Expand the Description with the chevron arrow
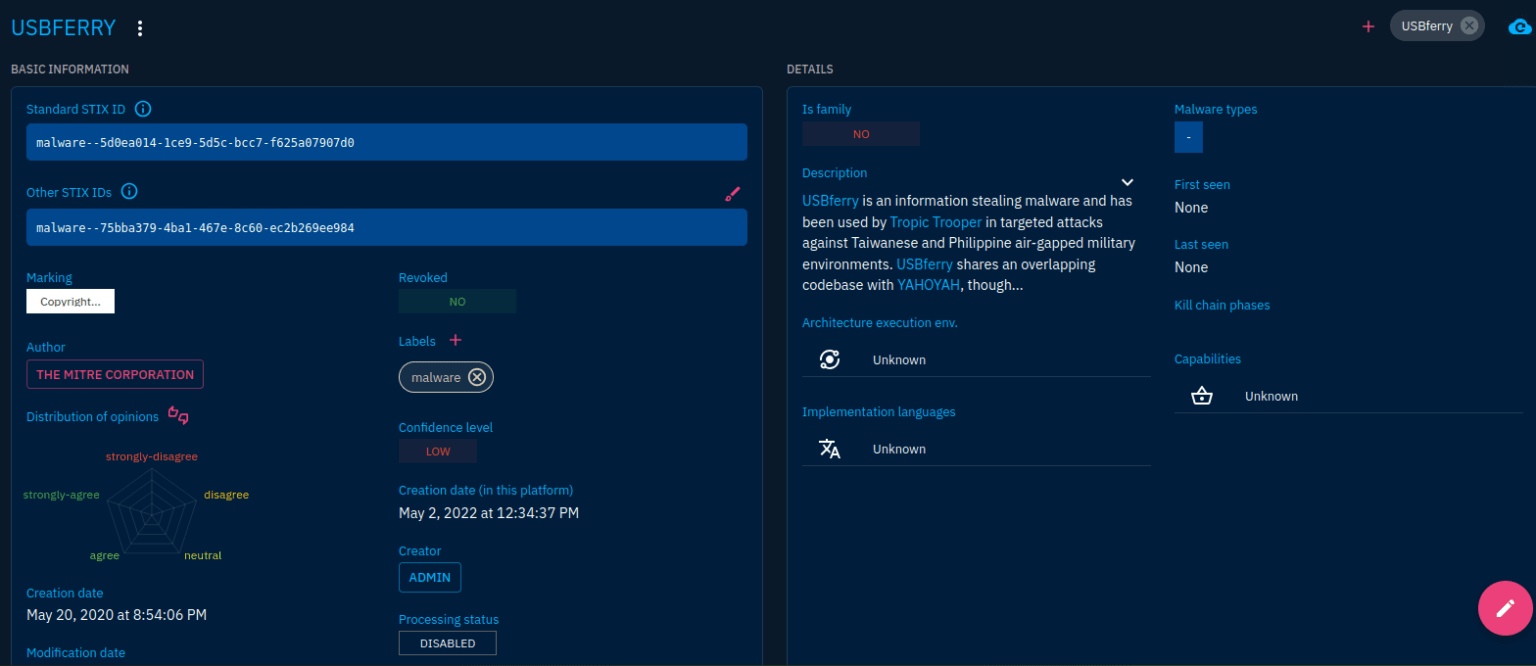The height and width of the screenshot is (666, 1536). pyautogui.click(x=1127, y=182)
